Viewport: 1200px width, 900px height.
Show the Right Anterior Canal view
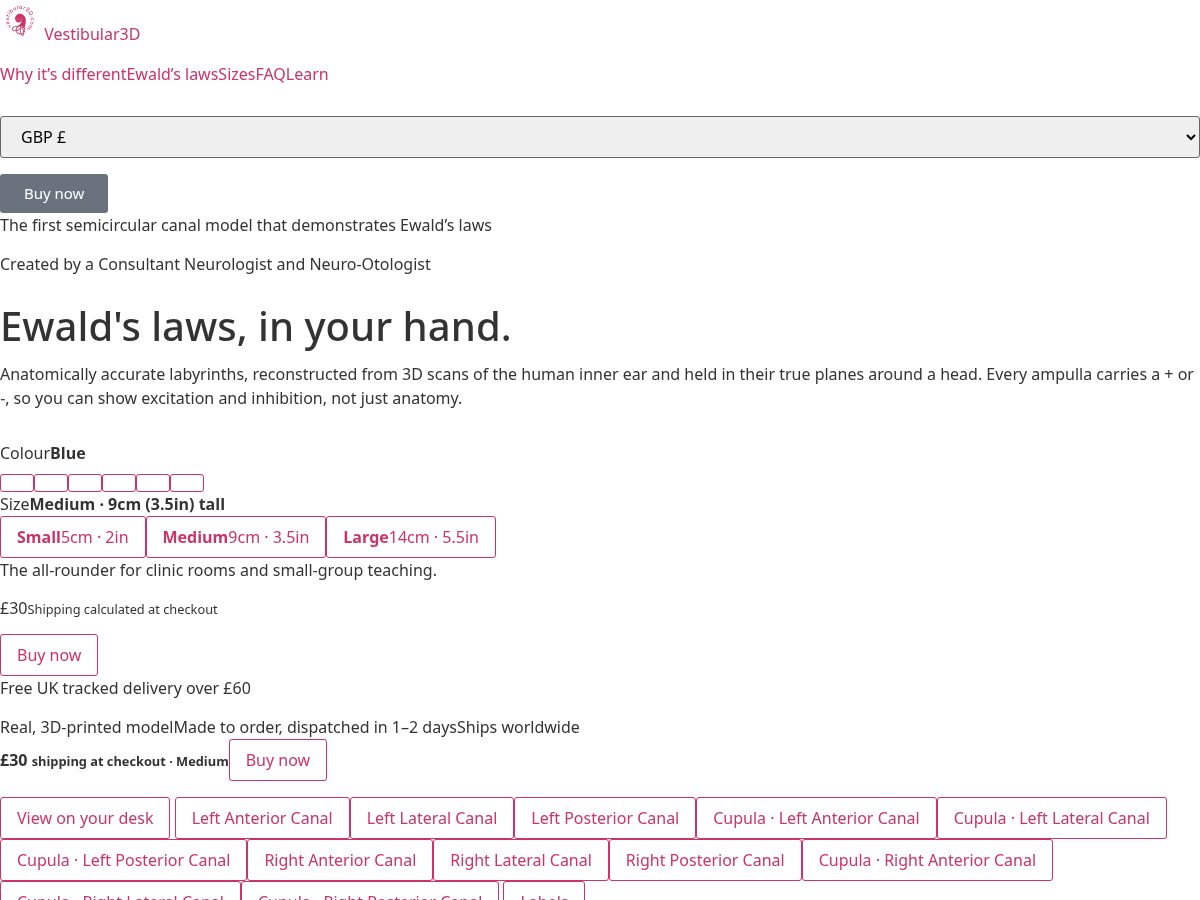click(x=340, y=860)
